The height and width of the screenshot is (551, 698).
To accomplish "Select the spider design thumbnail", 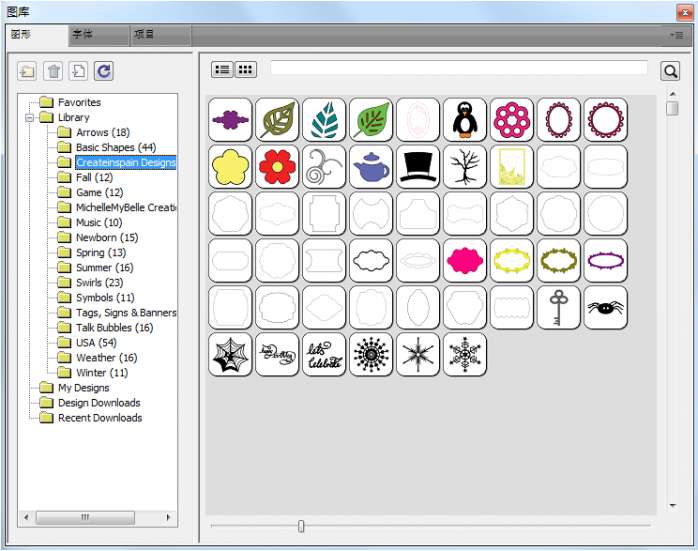I will tap(606, 308).
